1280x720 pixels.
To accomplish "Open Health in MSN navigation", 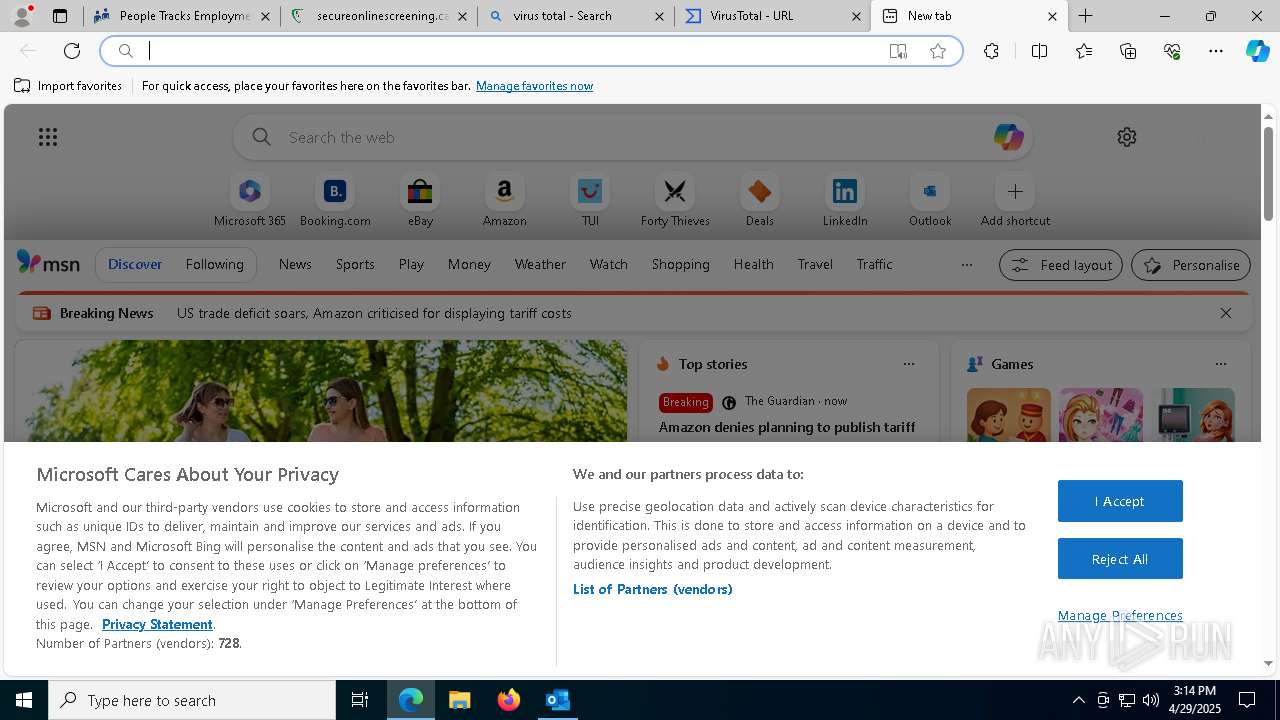I will (753, 264).
